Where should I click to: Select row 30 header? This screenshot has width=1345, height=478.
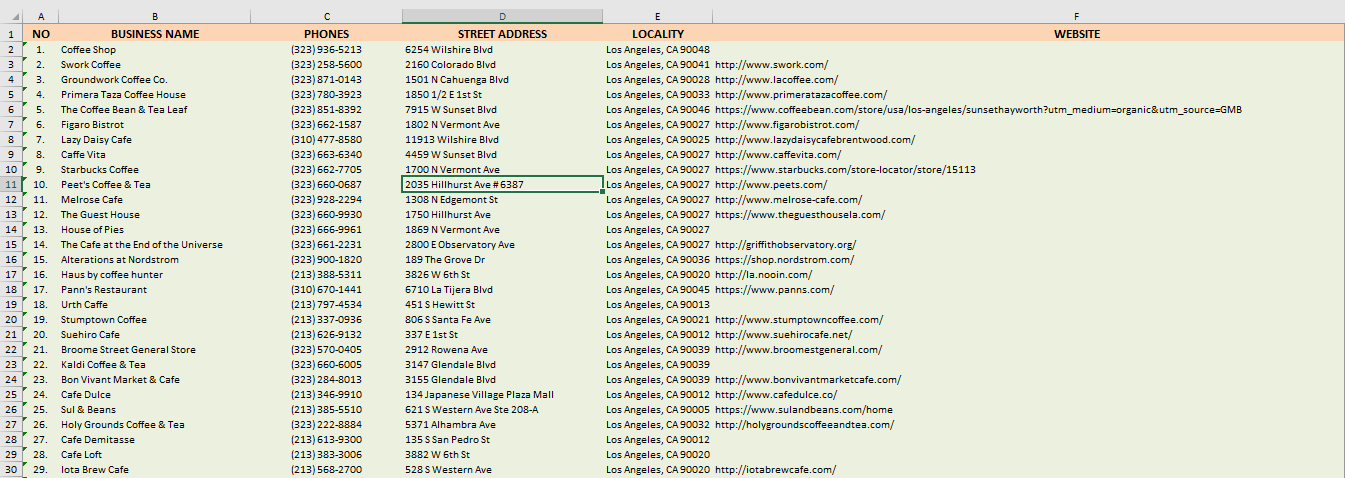coord(11,469)
